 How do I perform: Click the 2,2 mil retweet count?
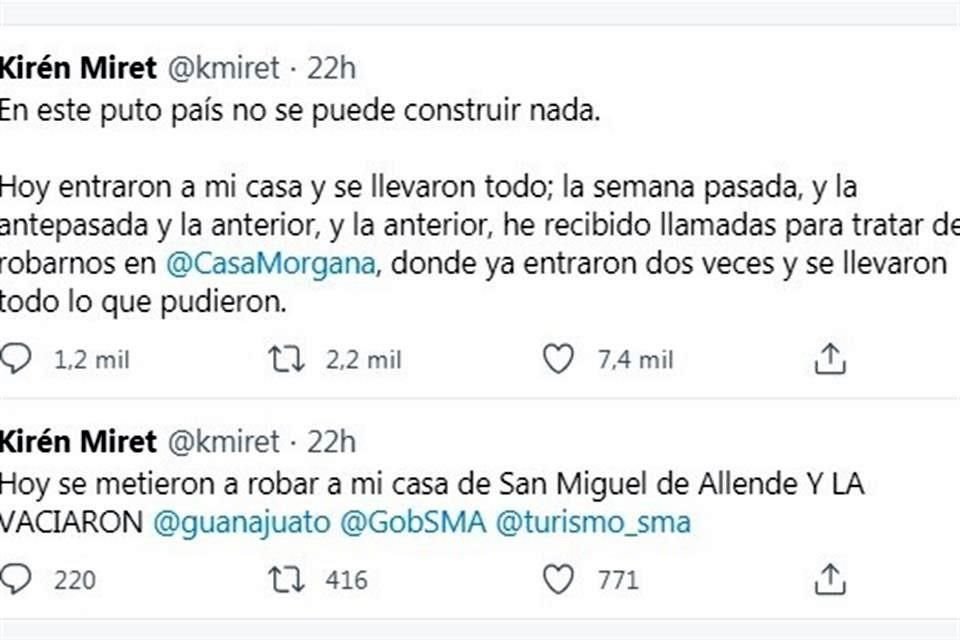[x=363, y=358]
